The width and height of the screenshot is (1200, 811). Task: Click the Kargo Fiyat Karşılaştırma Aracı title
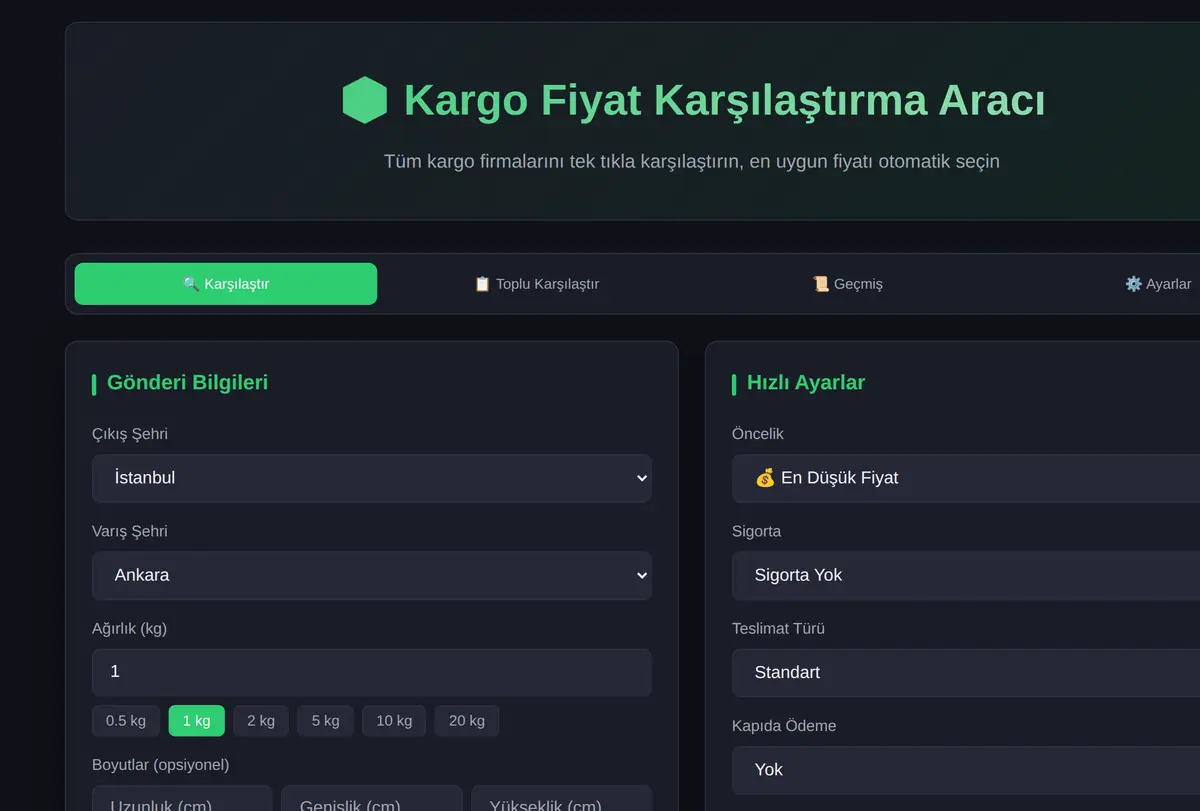pyautogui.click(x=725, y=100)
